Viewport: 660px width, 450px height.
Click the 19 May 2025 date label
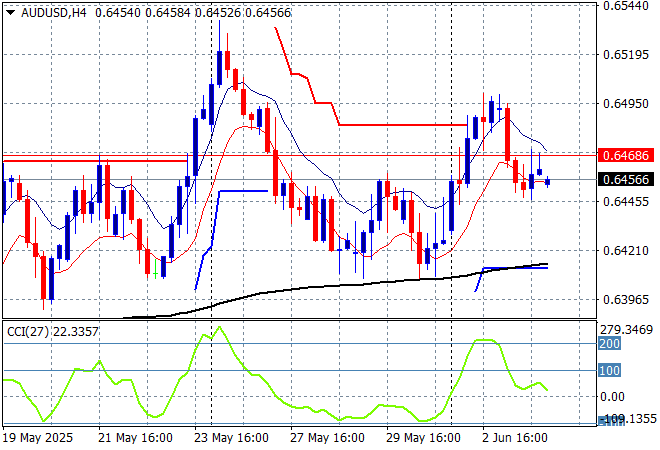[x=40, y=438]
